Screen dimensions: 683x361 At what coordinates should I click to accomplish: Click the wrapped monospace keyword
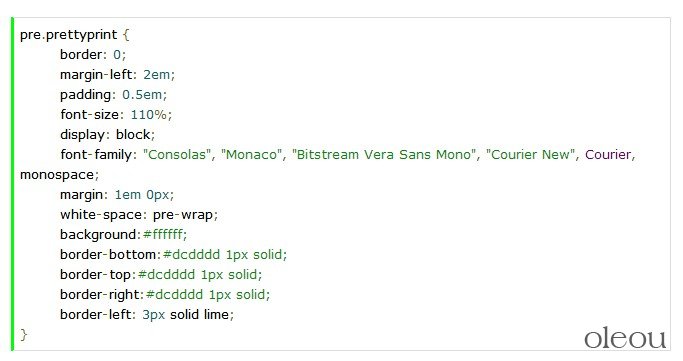[57, 175]
